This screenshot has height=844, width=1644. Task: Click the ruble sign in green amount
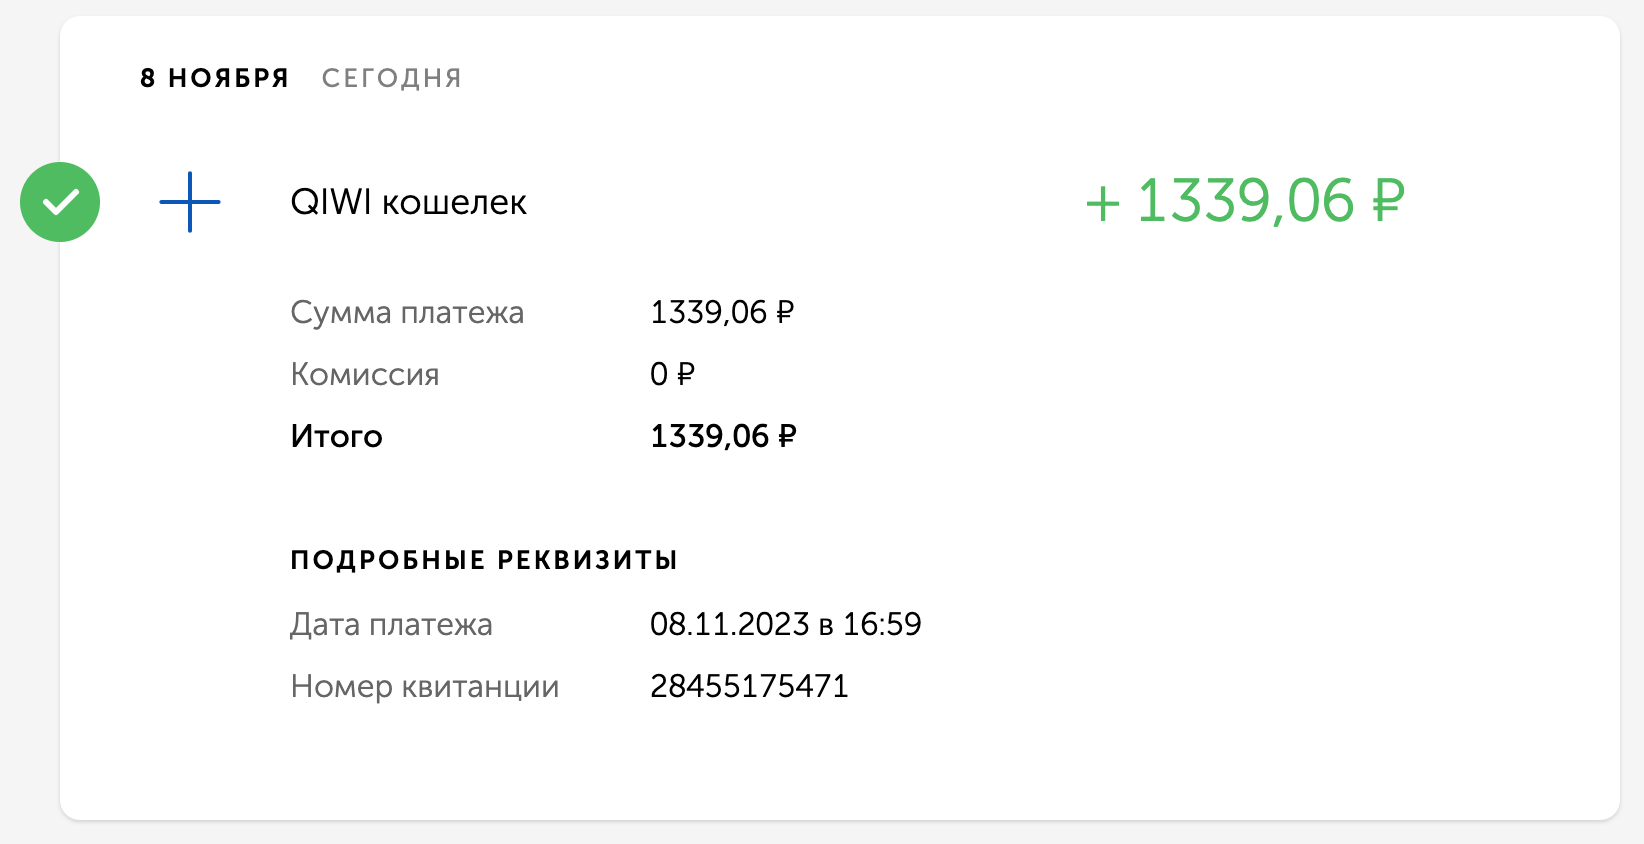point(1388,201)
